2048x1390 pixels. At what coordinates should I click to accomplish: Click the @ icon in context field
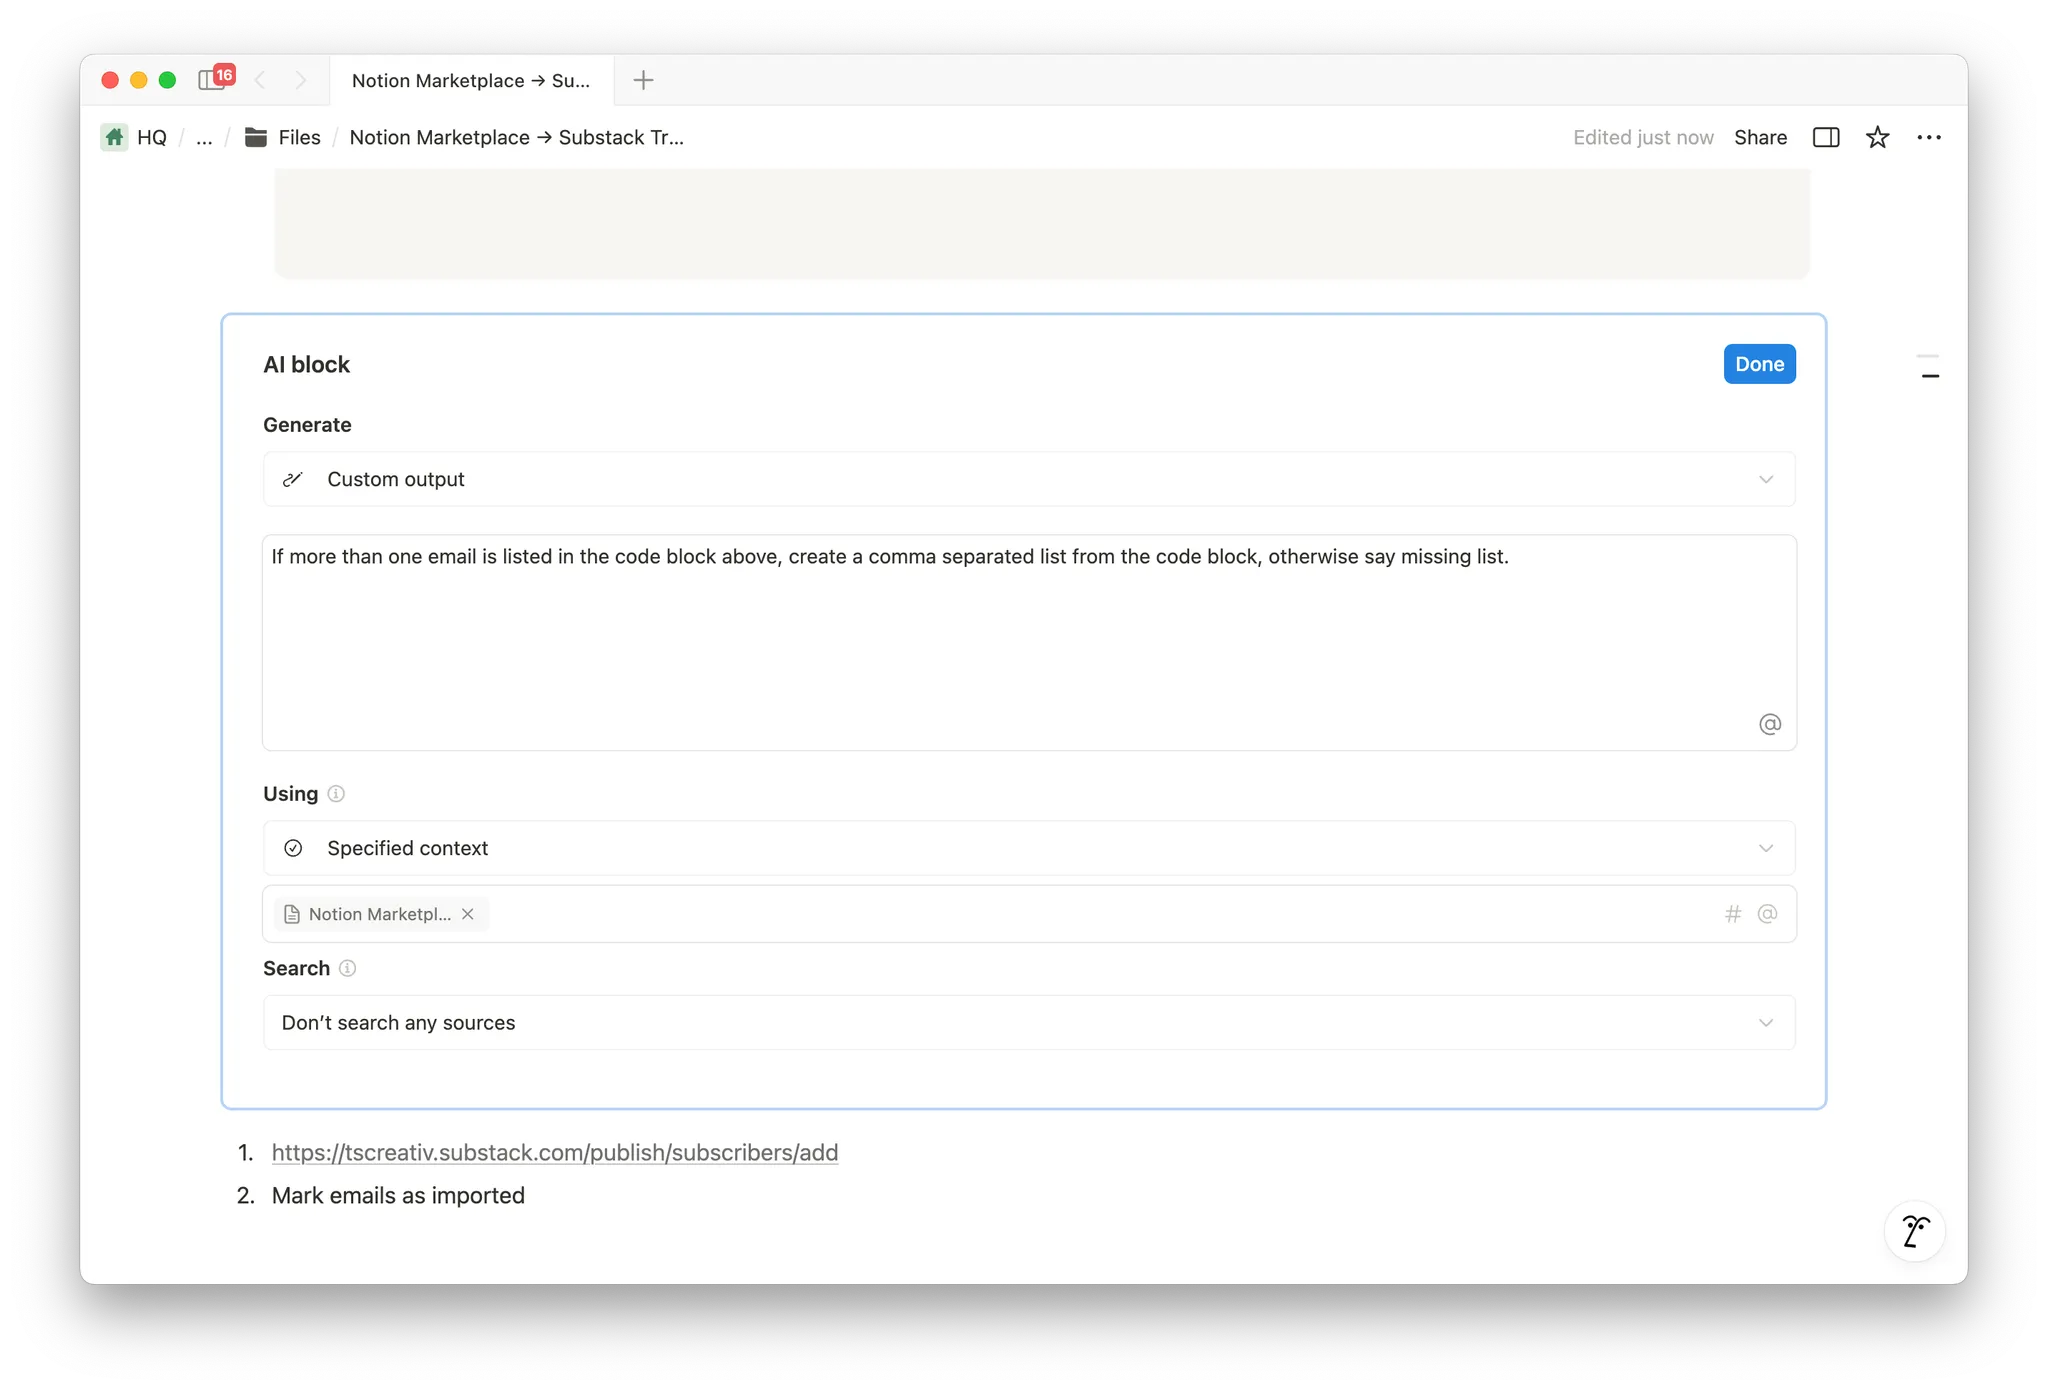pos(1767,914)
